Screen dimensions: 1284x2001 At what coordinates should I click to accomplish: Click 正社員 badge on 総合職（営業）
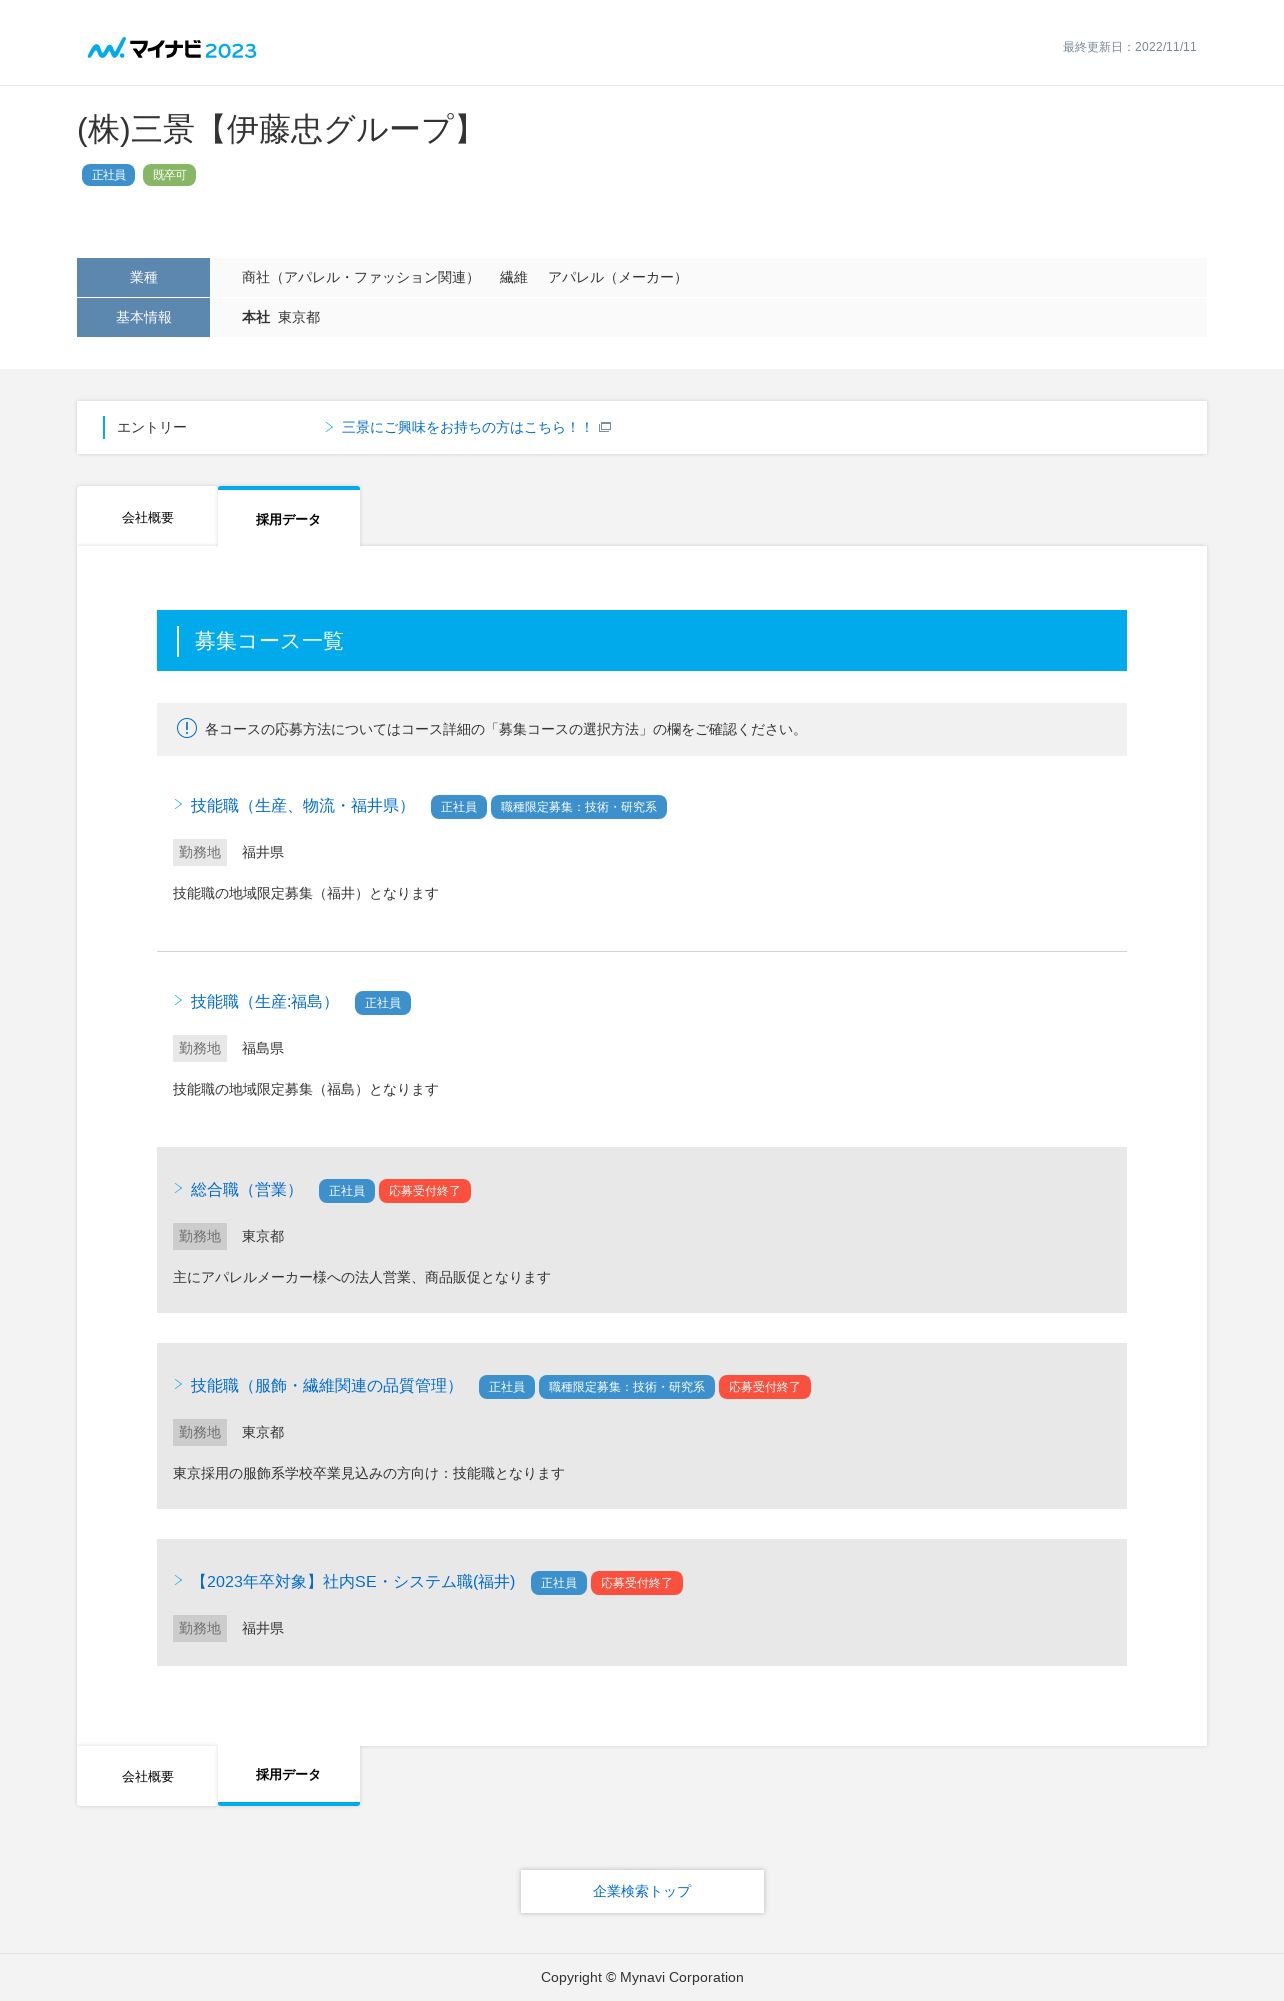click(x=347, y=1191)
